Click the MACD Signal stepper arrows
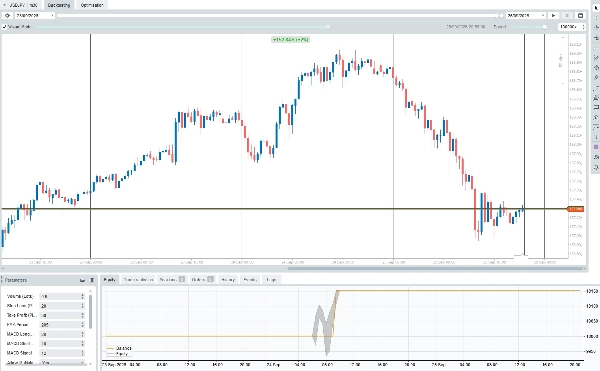The width and height of the screenshot is (600, 371). pyautogui.click(x=82, y=353)
